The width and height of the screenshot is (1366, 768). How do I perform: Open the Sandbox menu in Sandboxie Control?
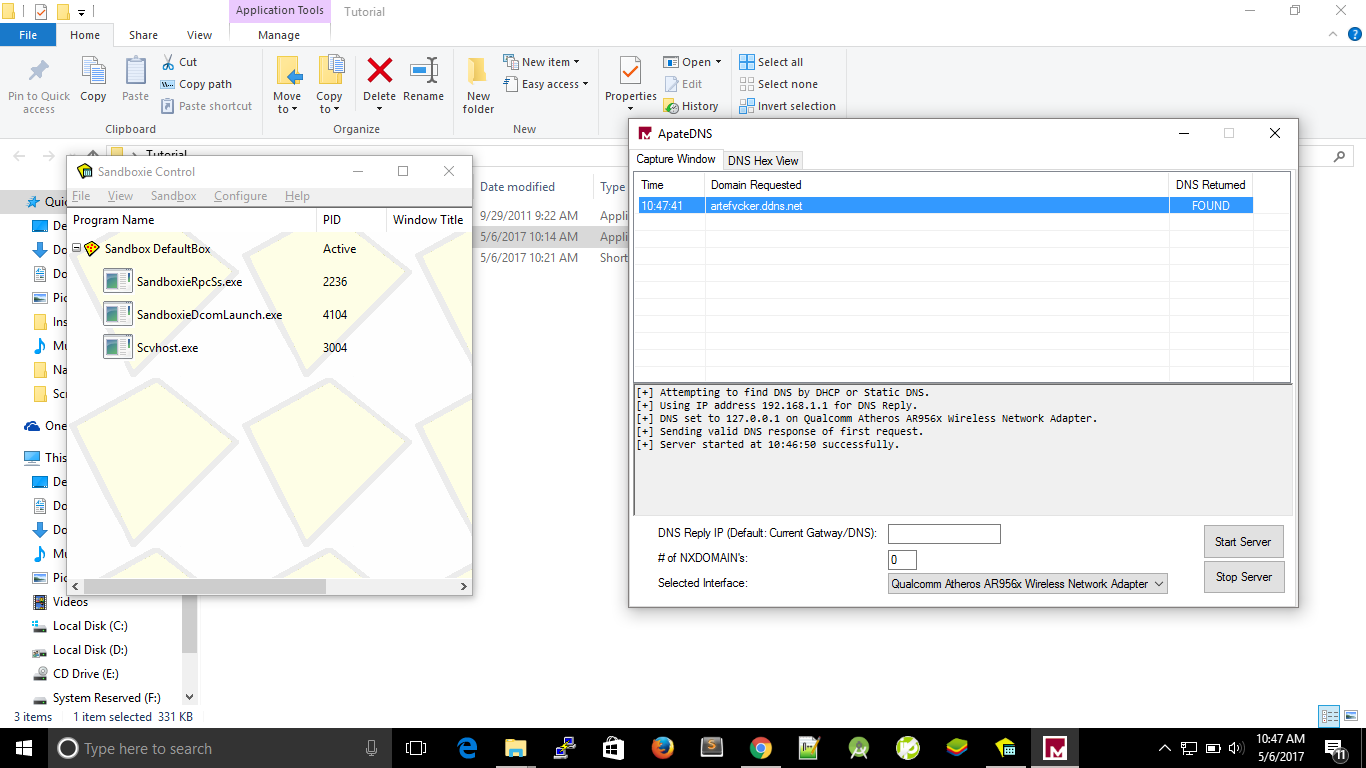pos(173,196)
